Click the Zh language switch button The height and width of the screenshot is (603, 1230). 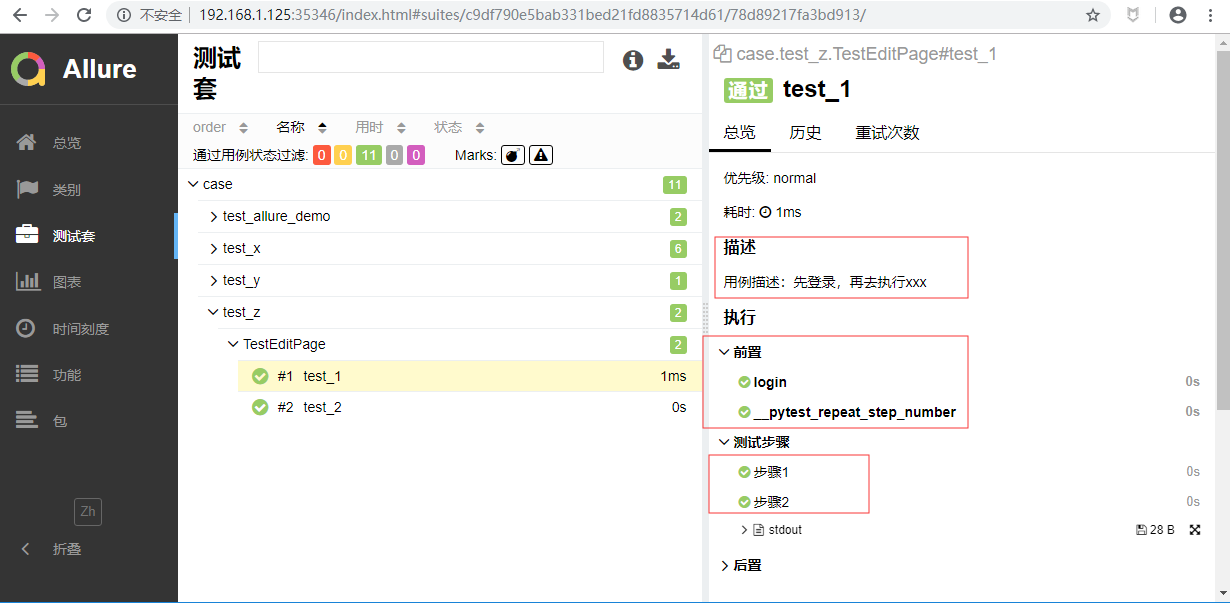pyautogui.click(x=88, y=512)
